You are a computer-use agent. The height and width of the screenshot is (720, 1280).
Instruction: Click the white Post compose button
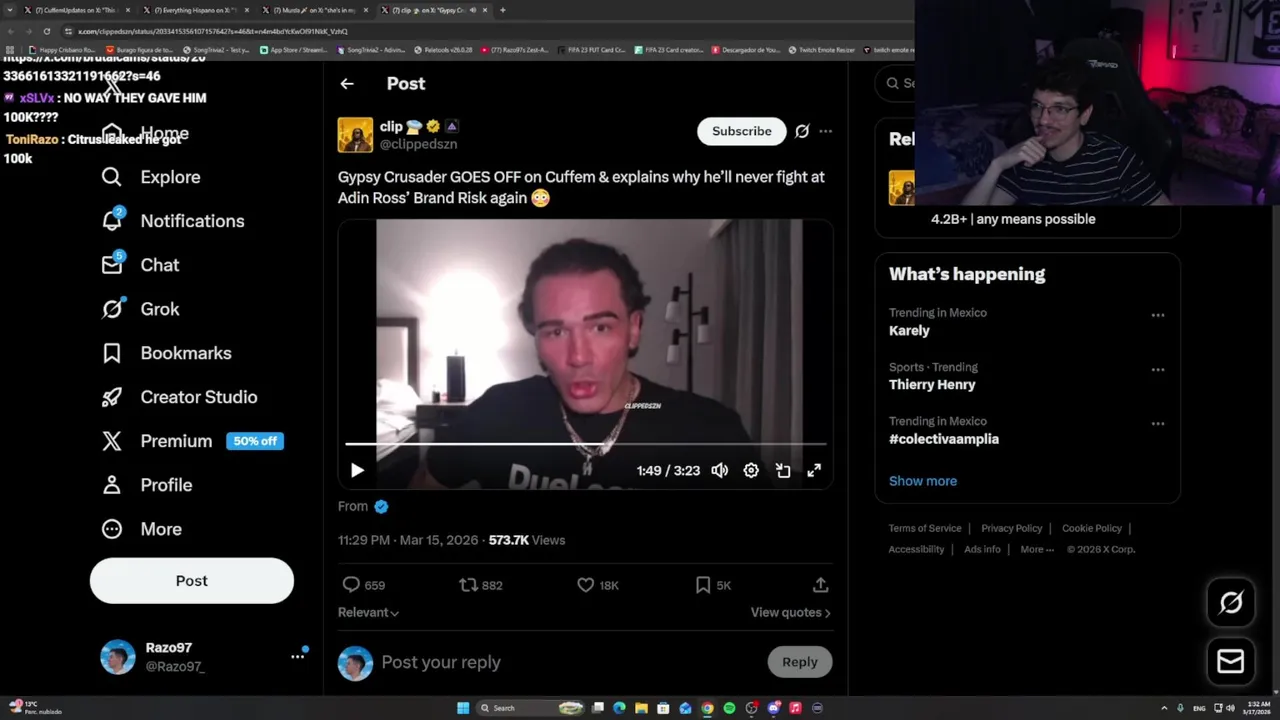point(192,581)
